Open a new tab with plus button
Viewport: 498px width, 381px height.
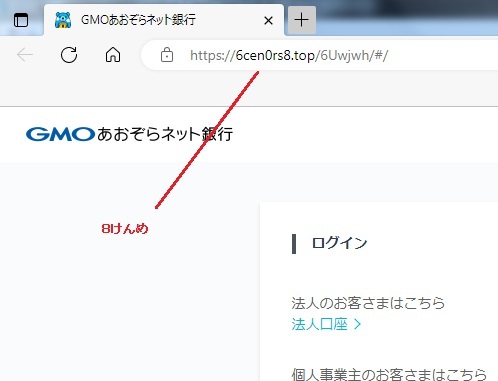pos(302,20)
